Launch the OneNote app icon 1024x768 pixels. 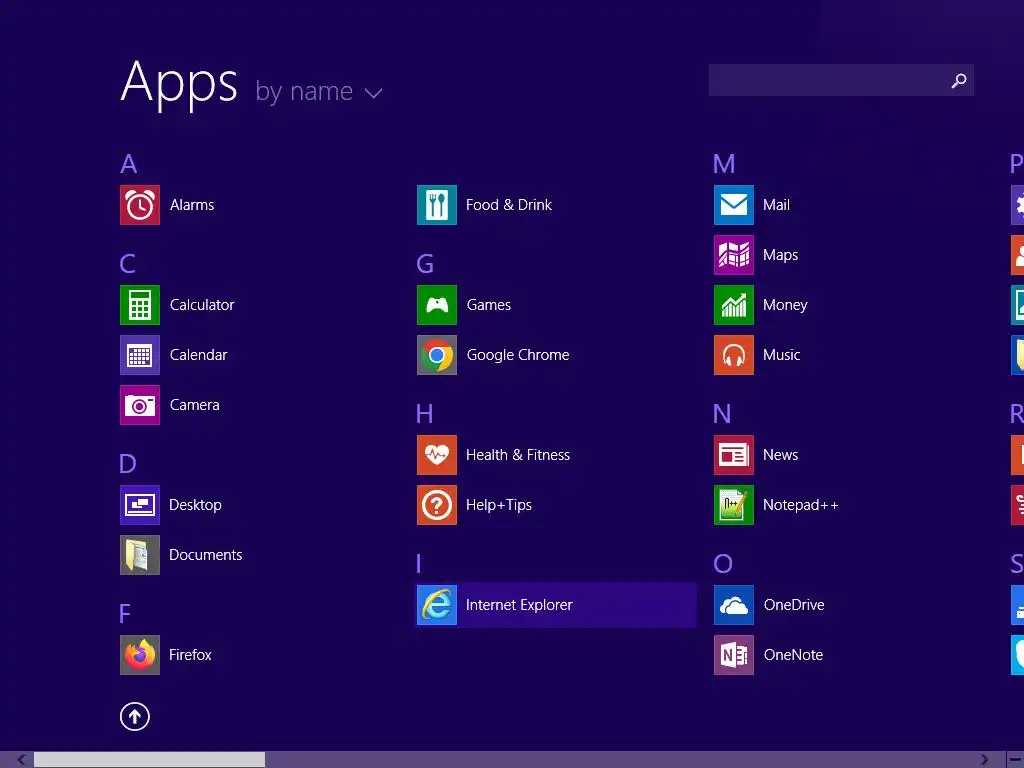click(x=734, y=655)
